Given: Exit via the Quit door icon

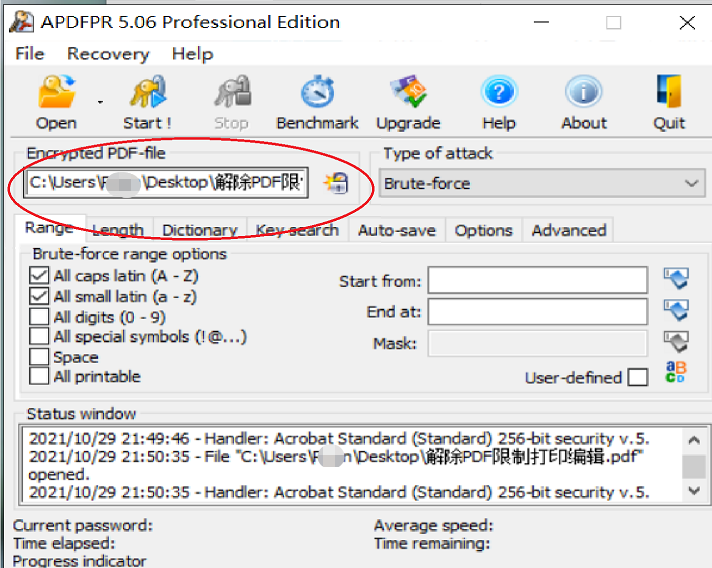Looking at the screenshot, I should 669,92.
